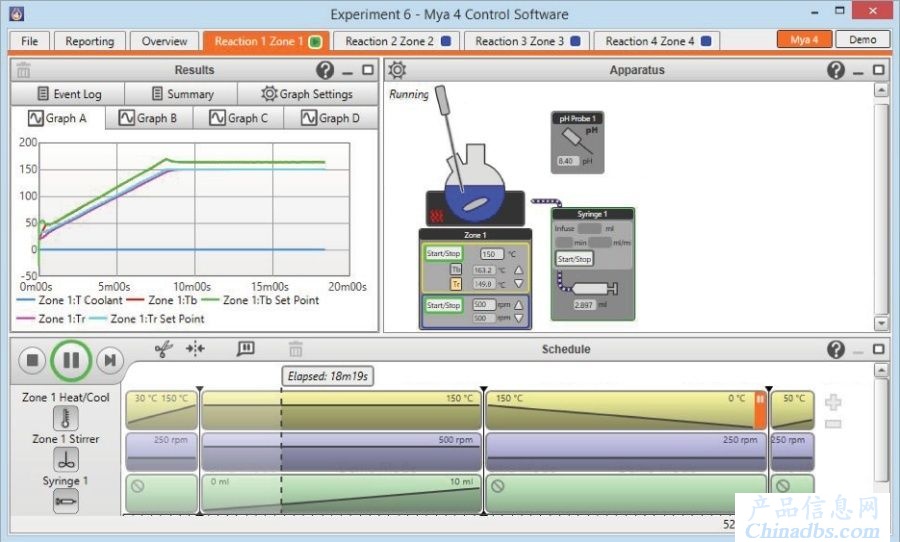Click the app icon in the title bar
Screen dimensions: 900x542
click(x=17, y=14)
